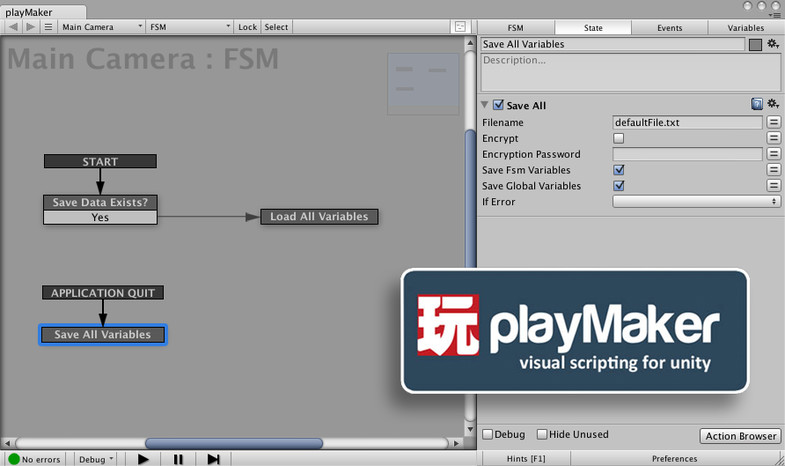Open the Debug dropdown in the status bar
The height and width of the screenshot is (466, 785).
(96, 459)
